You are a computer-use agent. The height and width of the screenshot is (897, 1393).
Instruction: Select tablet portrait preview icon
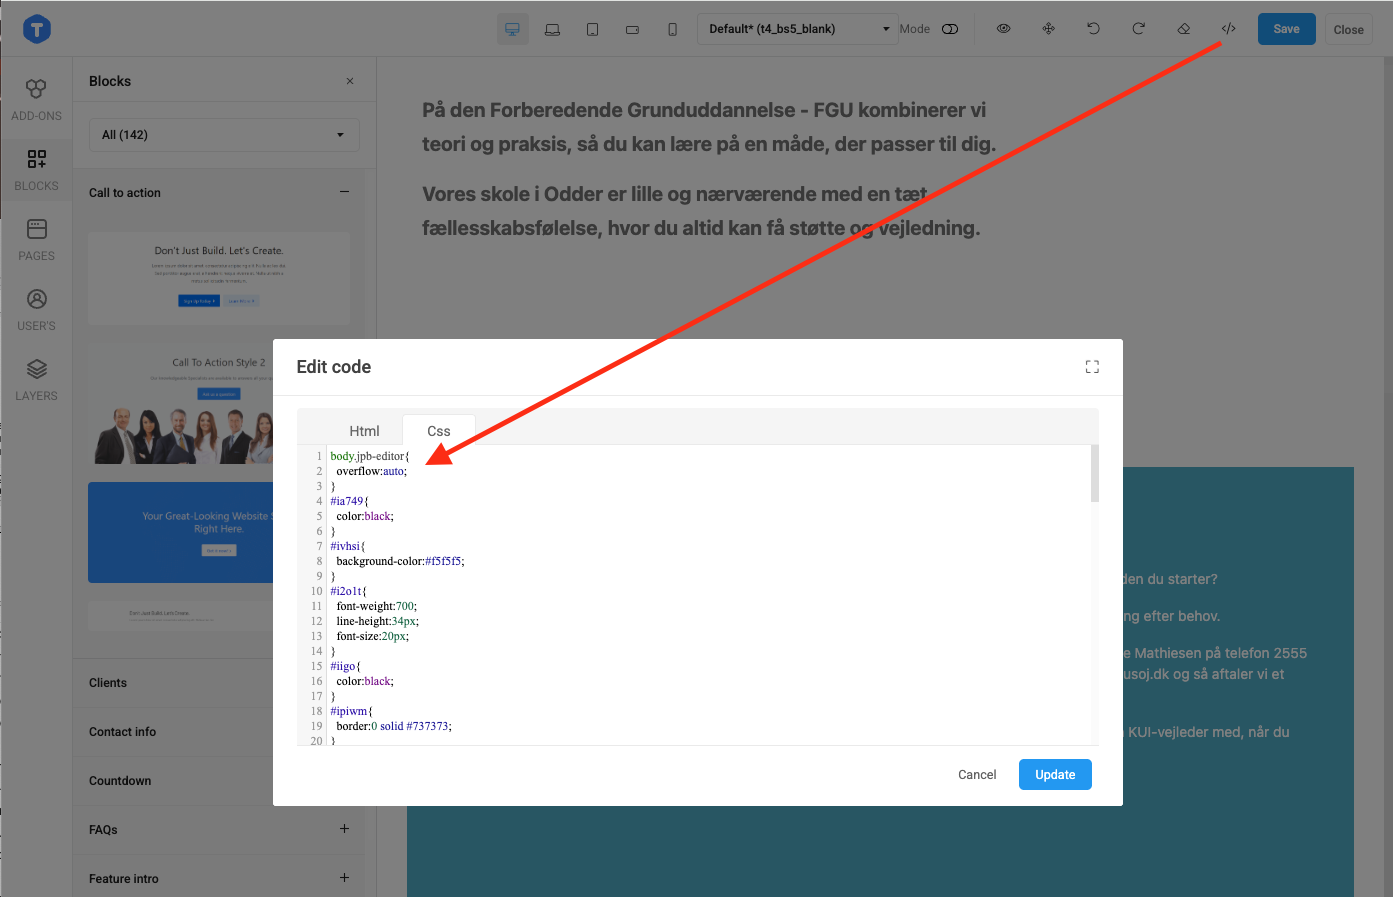[592, 29]
